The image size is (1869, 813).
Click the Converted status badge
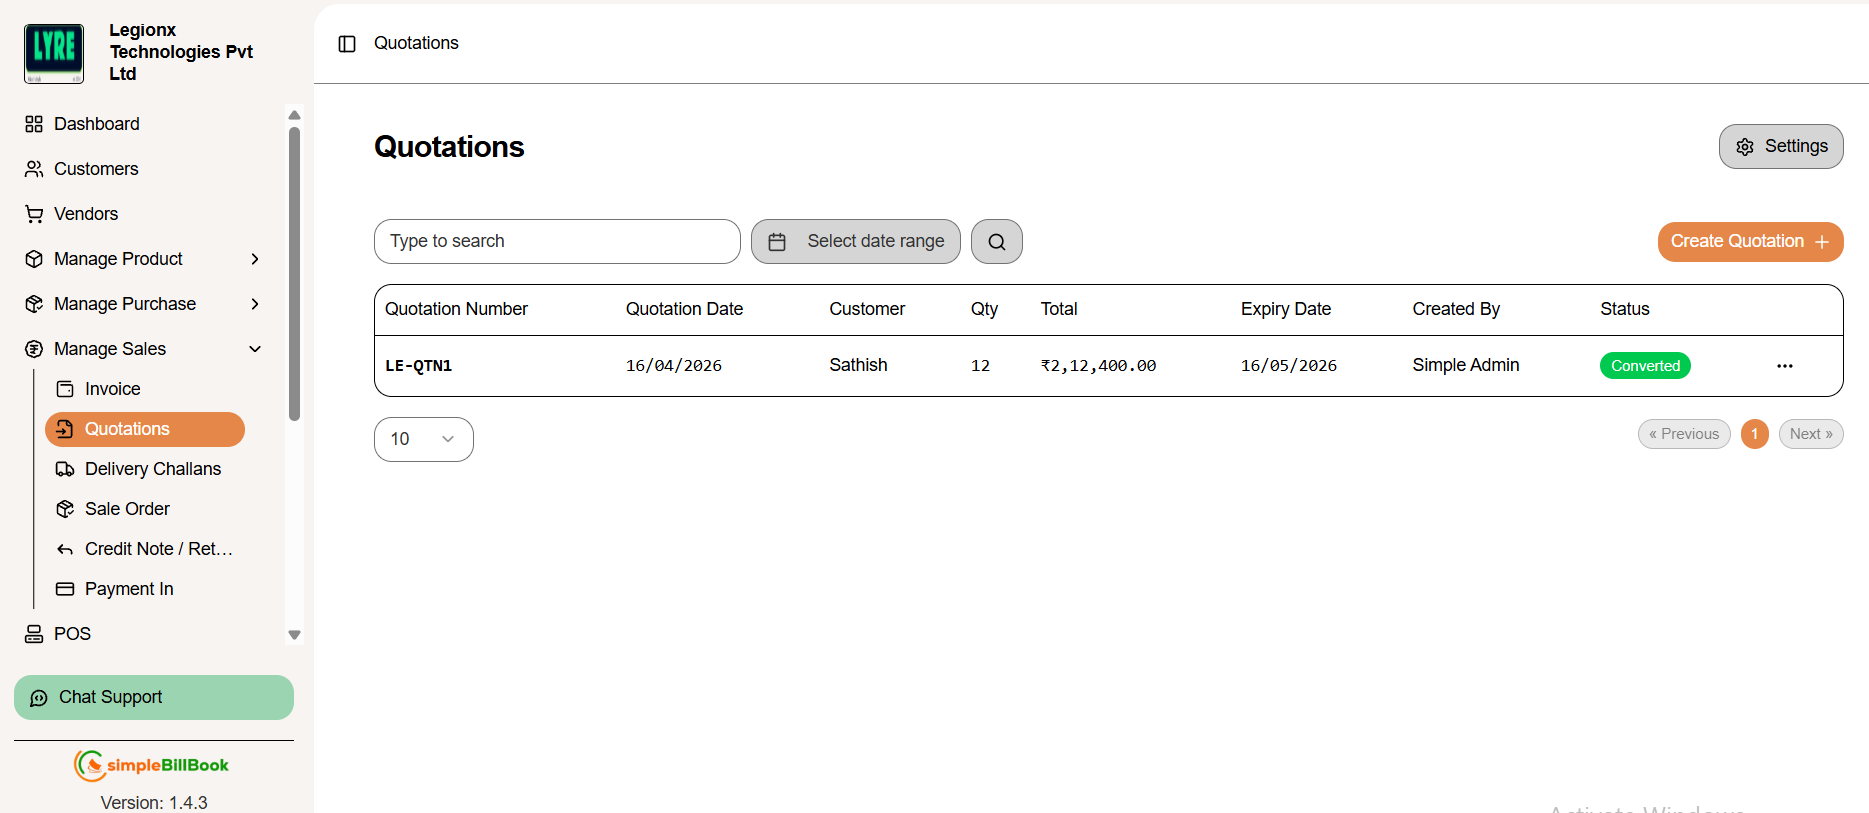[x=1645, y=366]
